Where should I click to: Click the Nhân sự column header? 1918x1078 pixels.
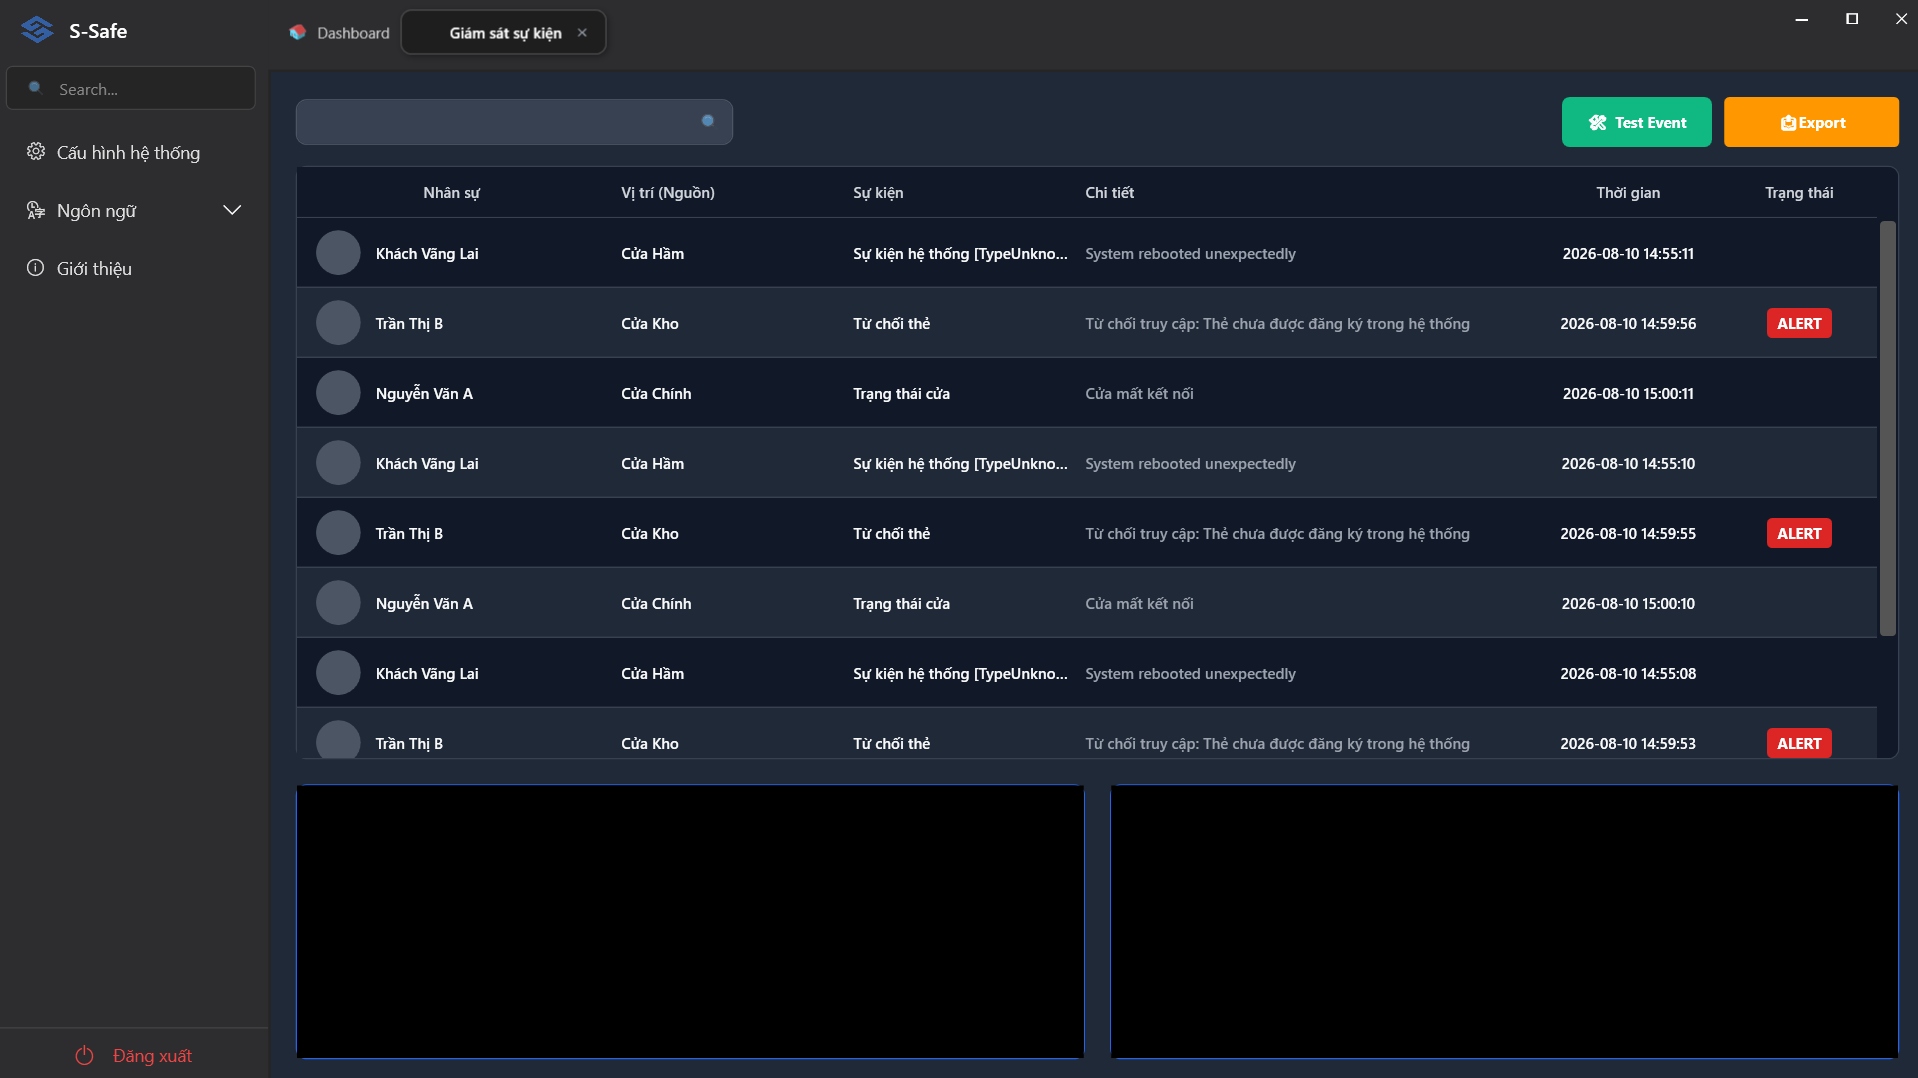point(451,192)
